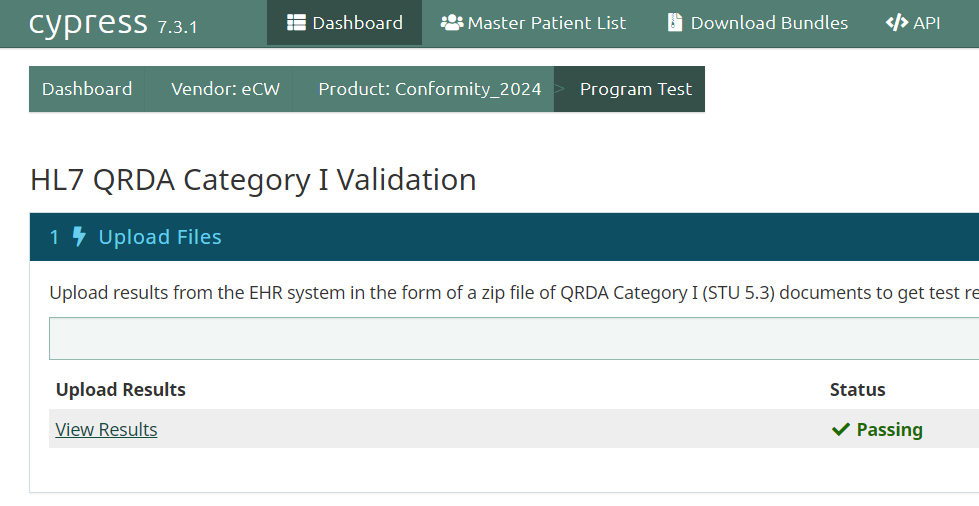979x506 pixels.
Task: Select the Dashboard breadcrumb
Action: pos(87,89)
